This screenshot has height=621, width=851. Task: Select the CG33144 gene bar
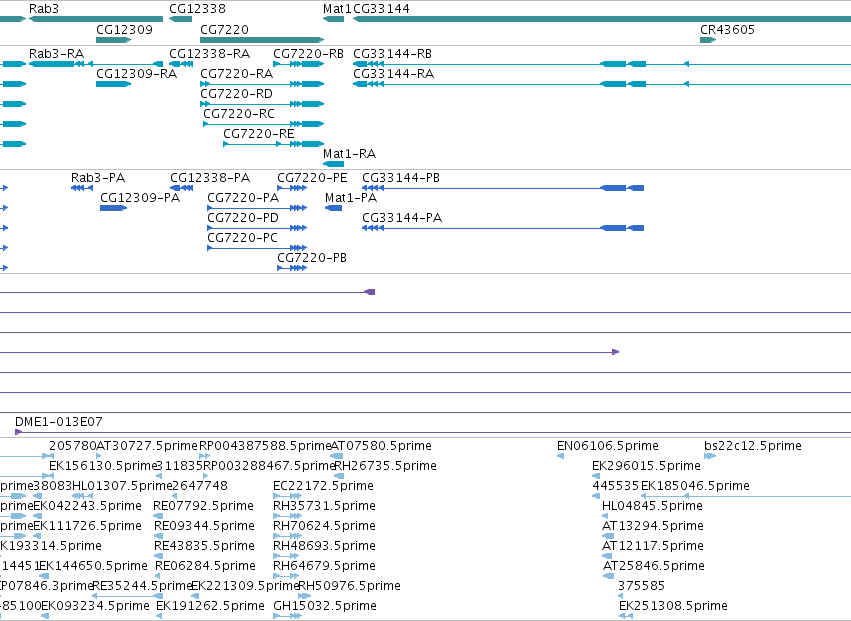click(x=602, y=19)
